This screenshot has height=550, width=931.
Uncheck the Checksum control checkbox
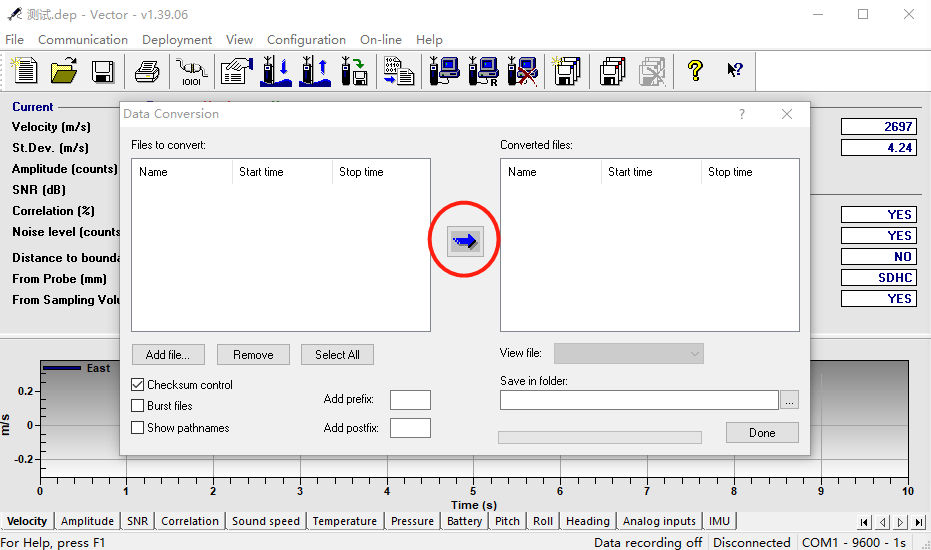click(x=138, y=385)
